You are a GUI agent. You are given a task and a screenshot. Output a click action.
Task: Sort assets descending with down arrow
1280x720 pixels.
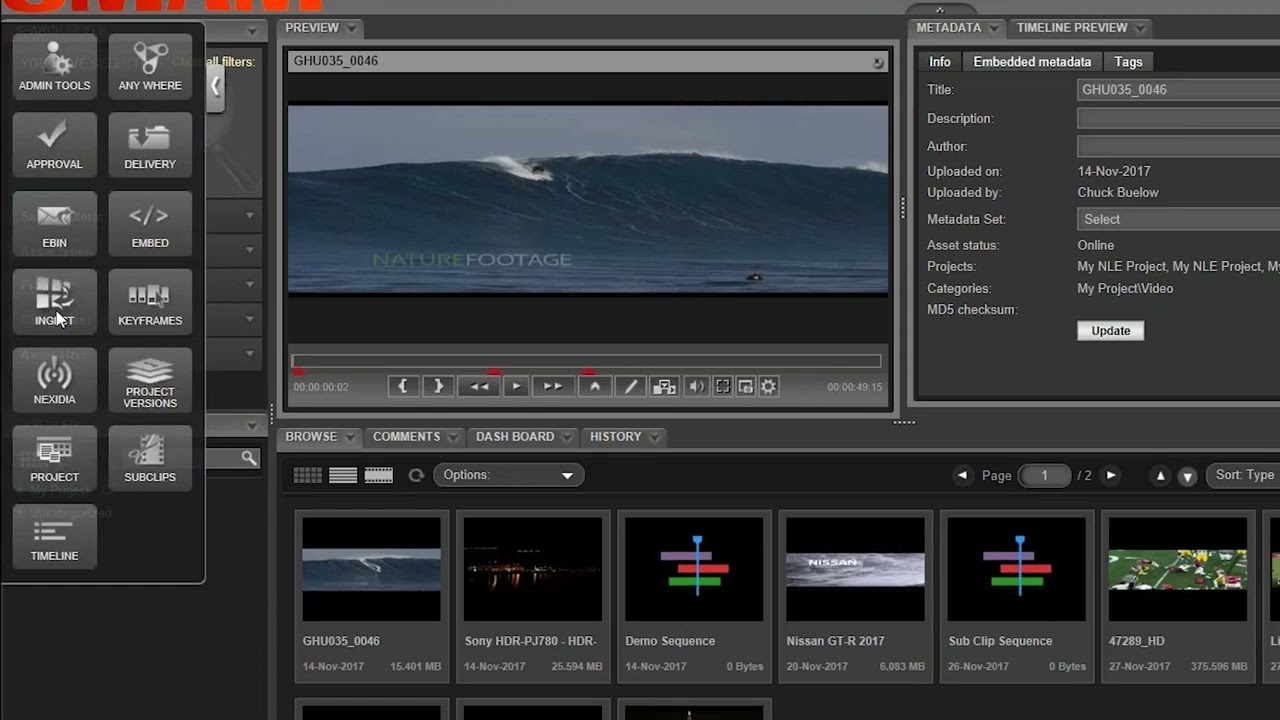click(1187, 476)
